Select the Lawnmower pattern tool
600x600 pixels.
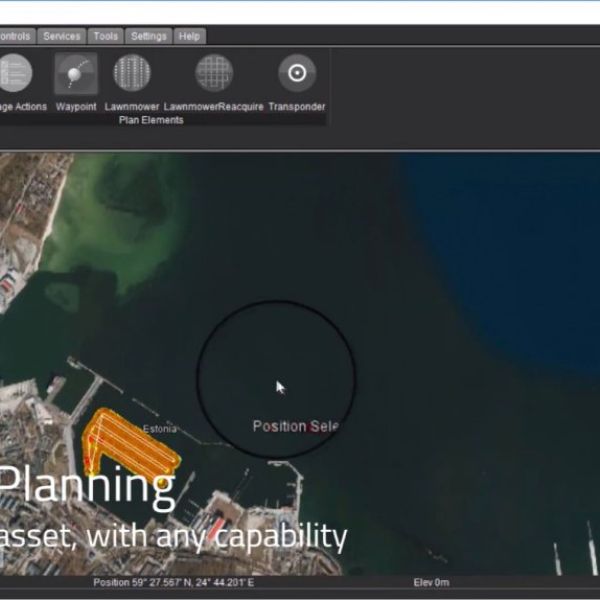click(x=132, y=74)
